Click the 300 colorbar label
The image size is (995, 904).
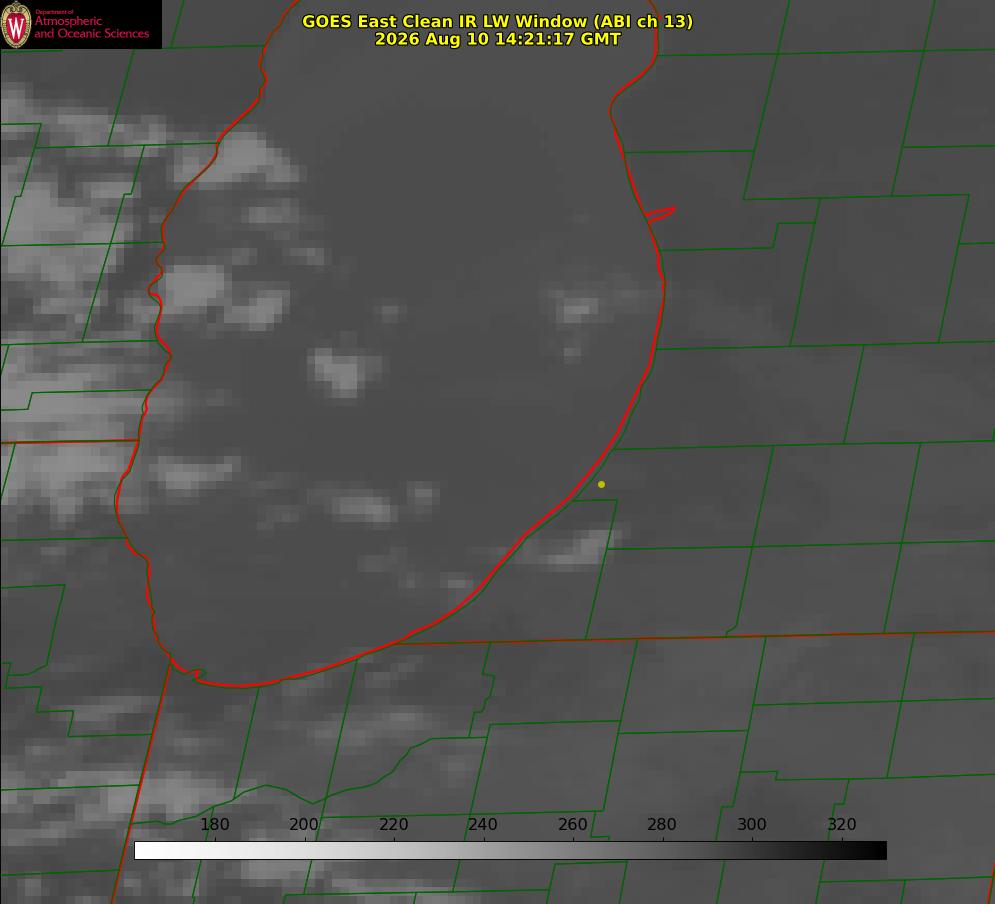(x=751, y=824)
